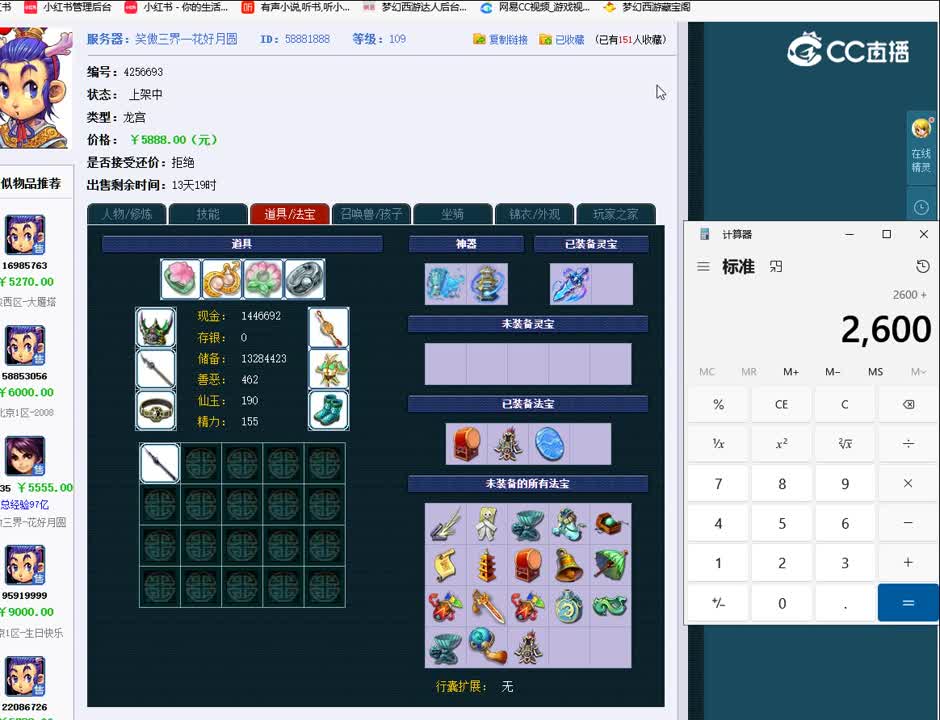Click the 总经验97亿 link
The height and width of the screenshot is (720, 940).
coord(25,505)
